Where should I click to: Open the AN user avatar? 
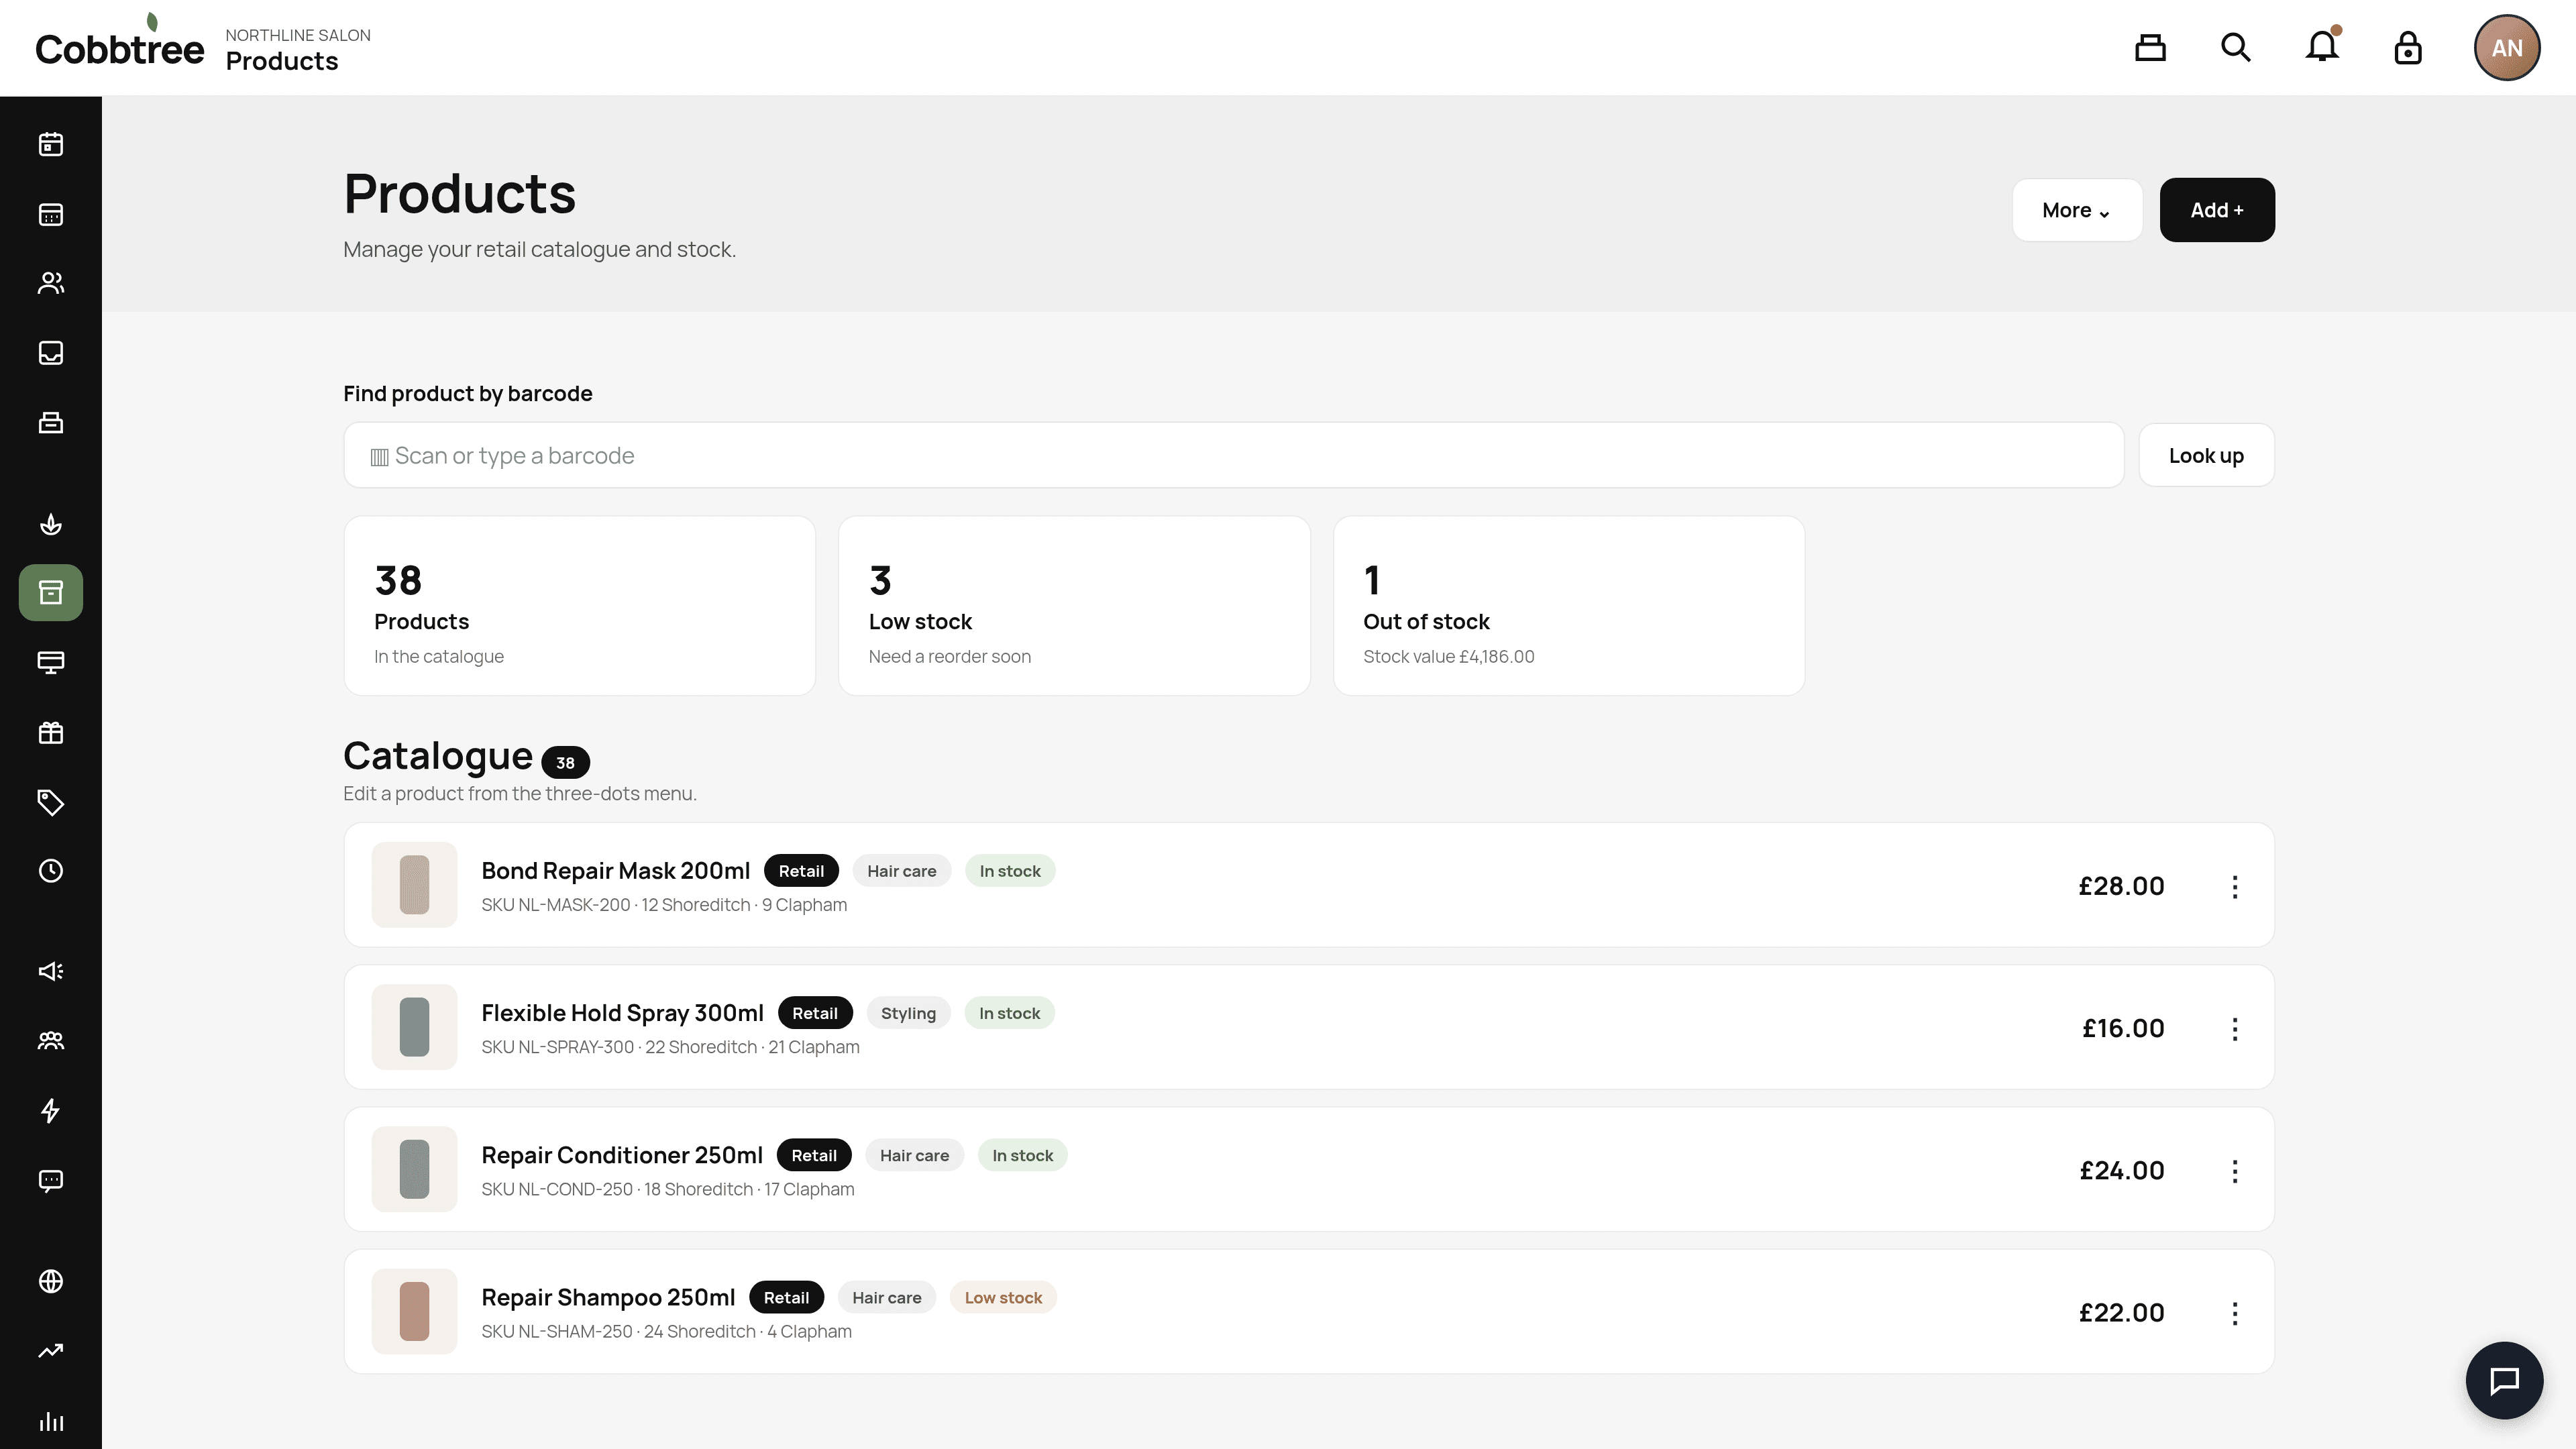tap(2507, 48)
